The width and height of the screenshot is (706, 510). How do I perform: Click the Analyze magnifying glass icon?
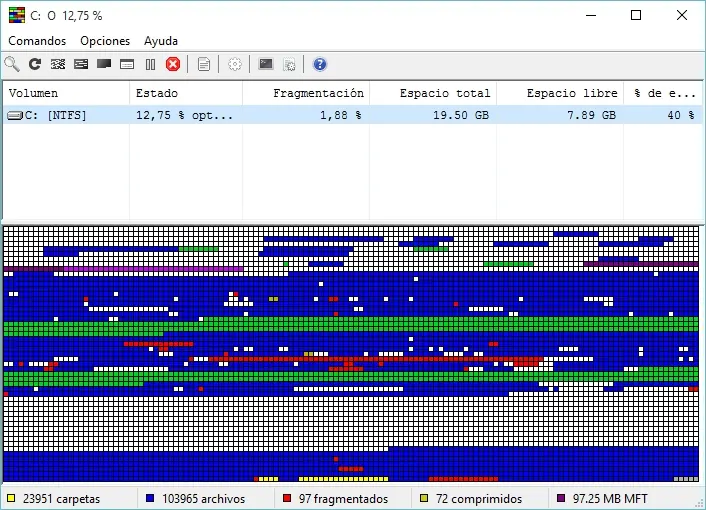[12, 64]
